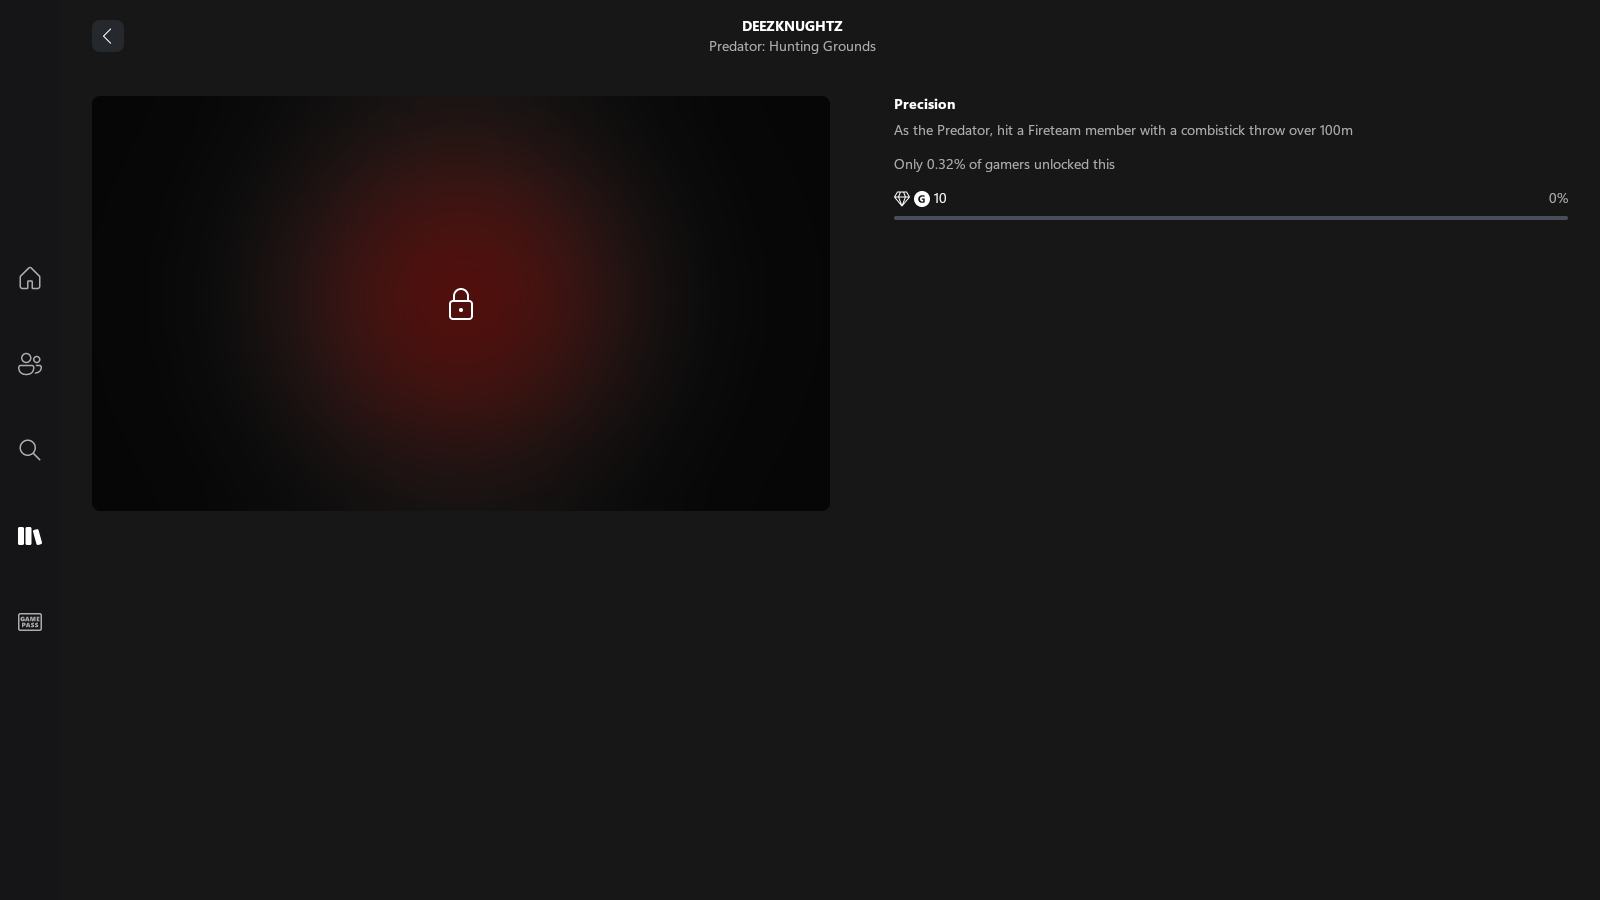
Task: Open Search from the sidebar
Action: [30, 450]
